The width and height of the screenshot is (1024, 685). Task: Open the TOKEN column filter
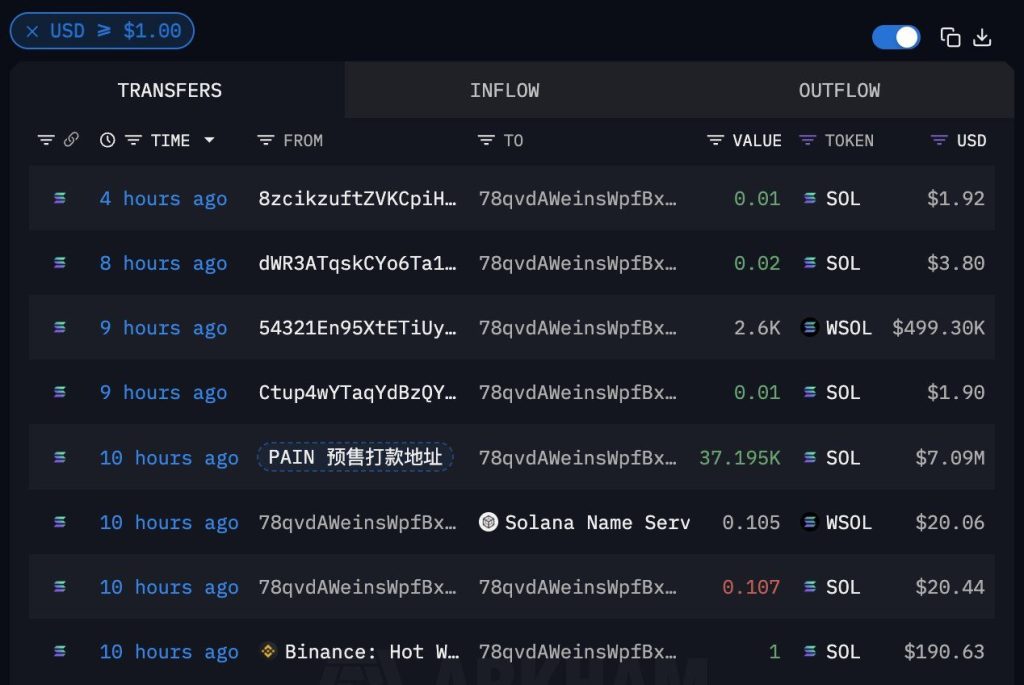pos(806,140)
